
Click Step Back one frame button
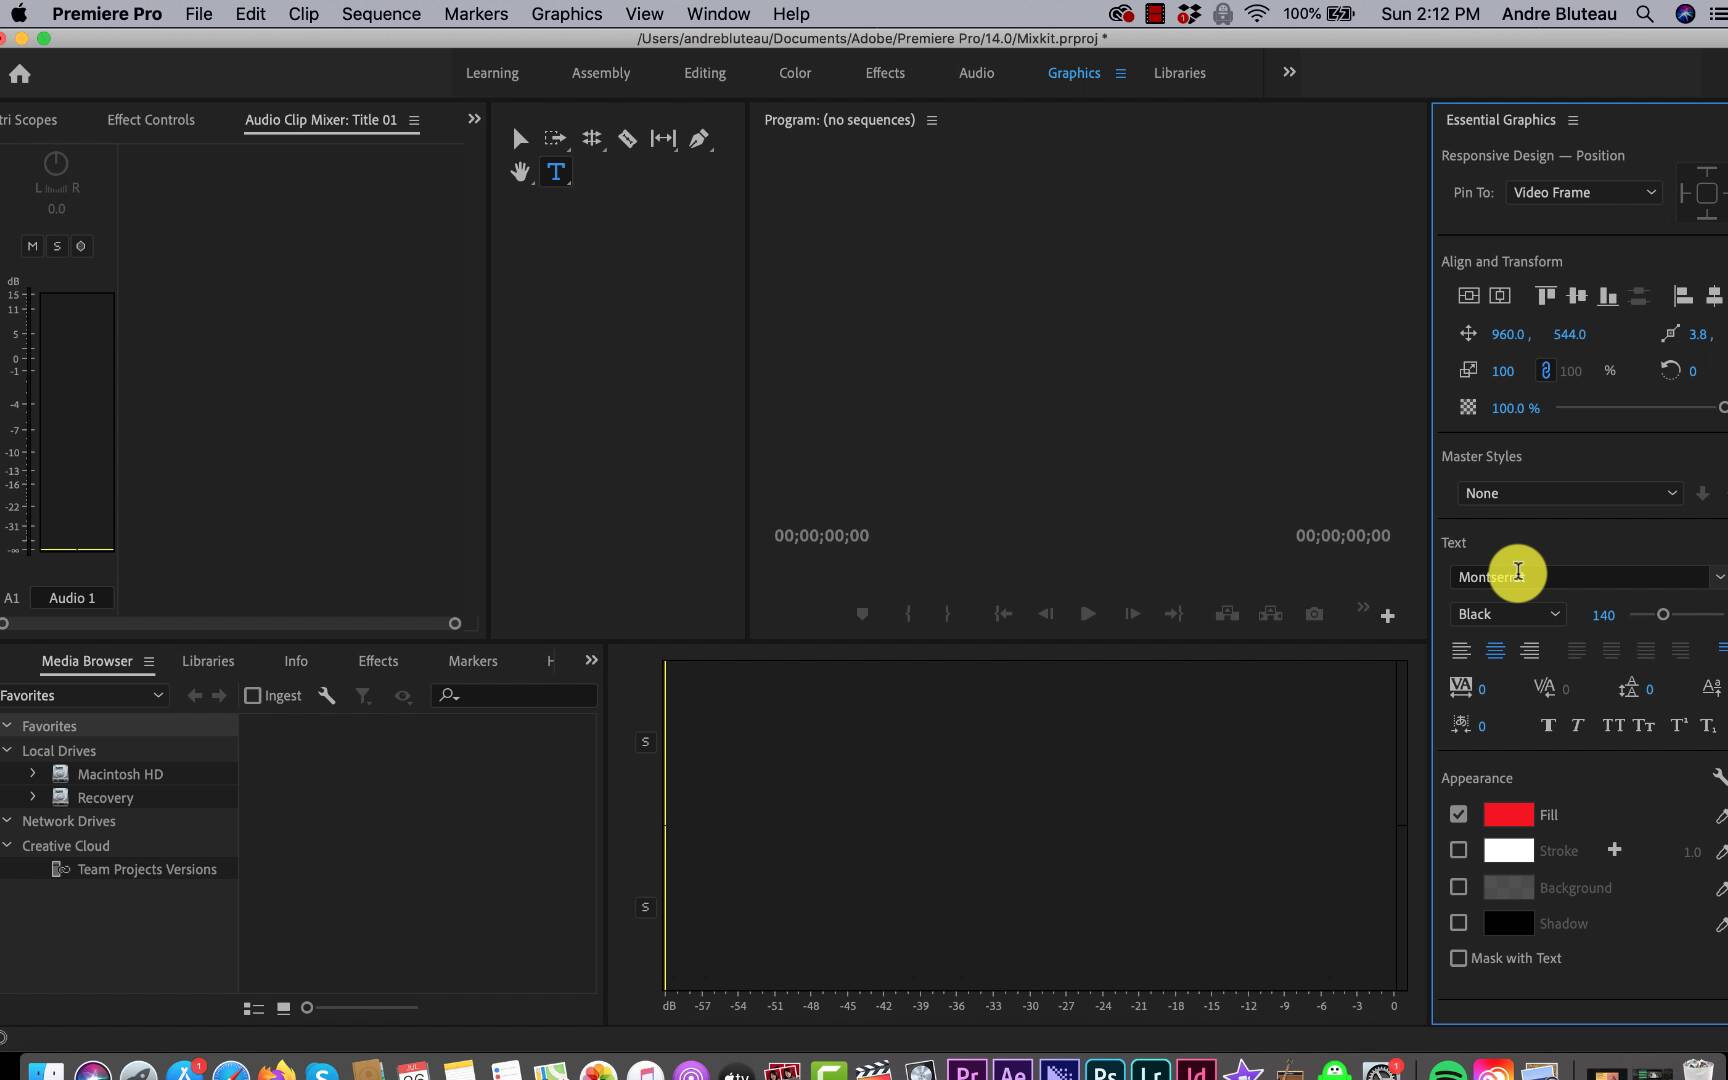(1046, 614)
